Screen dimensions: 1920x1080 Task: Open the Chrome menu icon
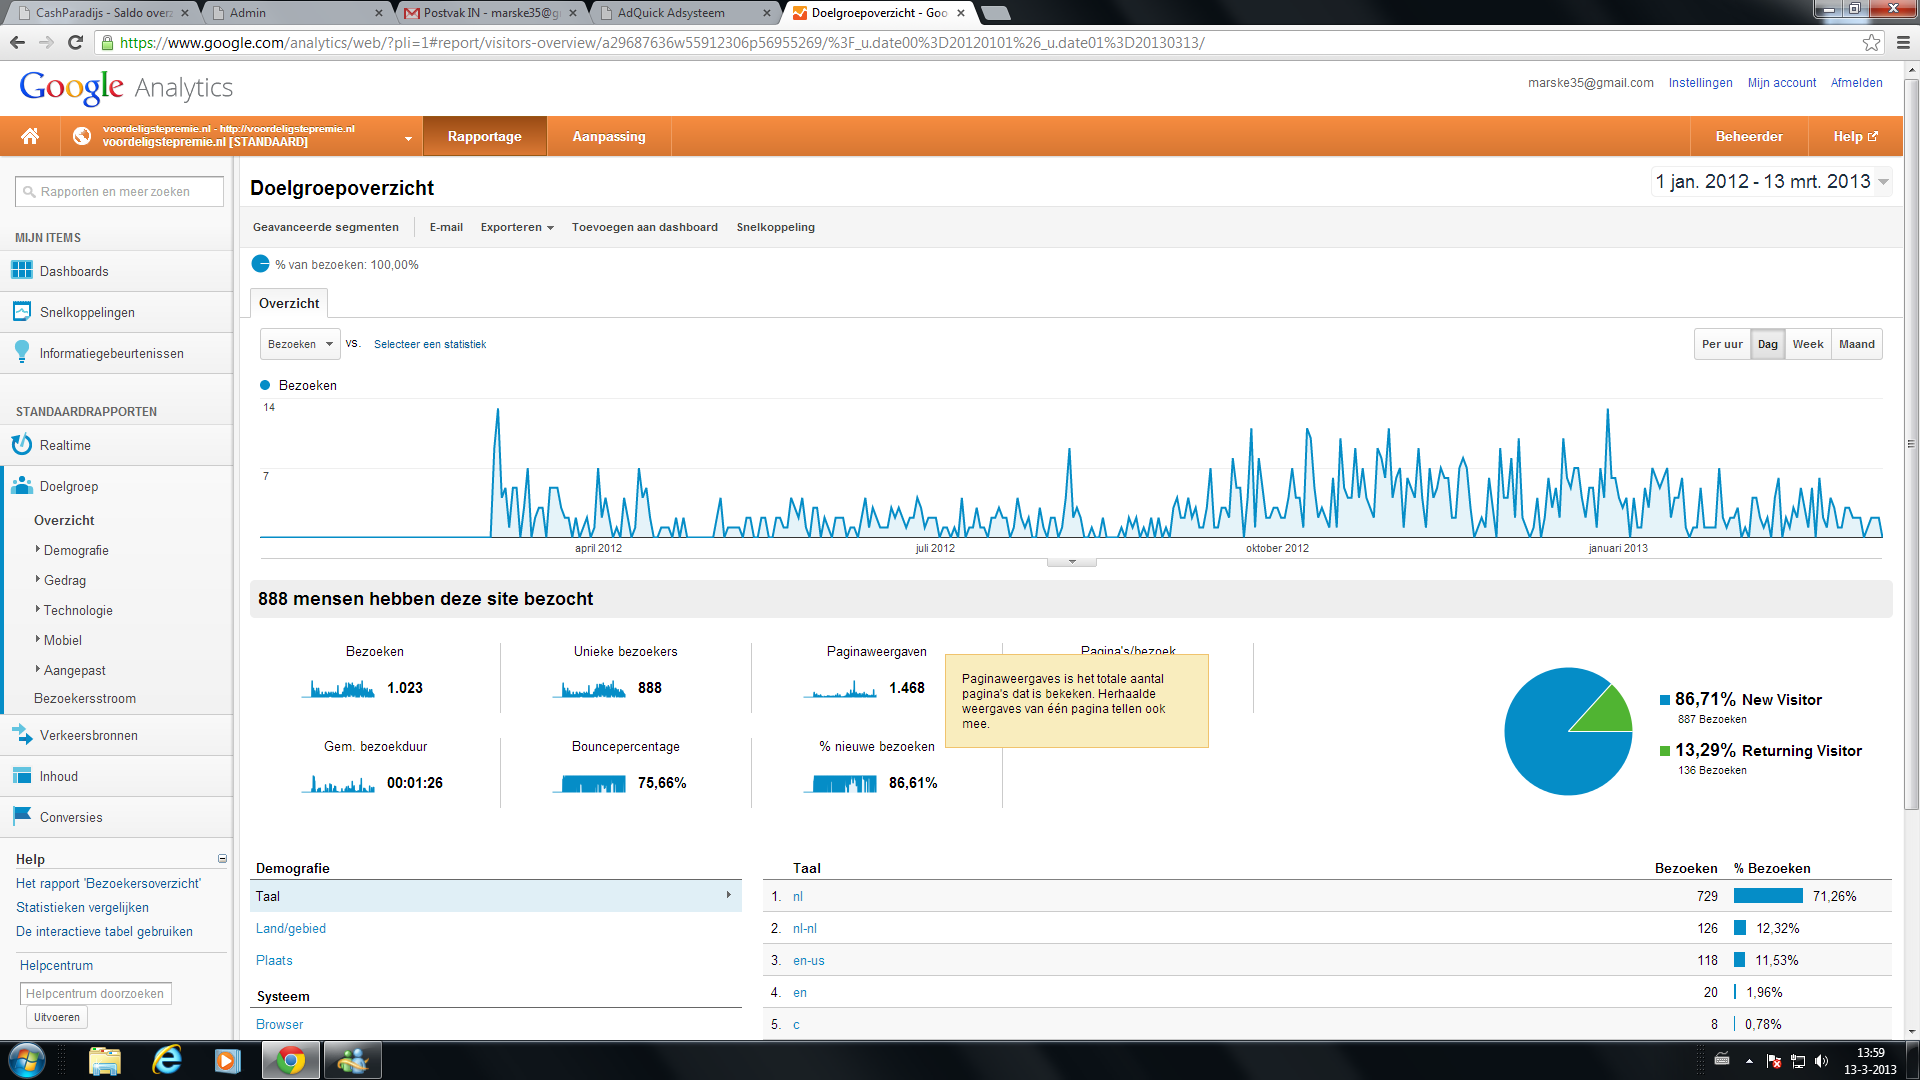click(1903, 42)
